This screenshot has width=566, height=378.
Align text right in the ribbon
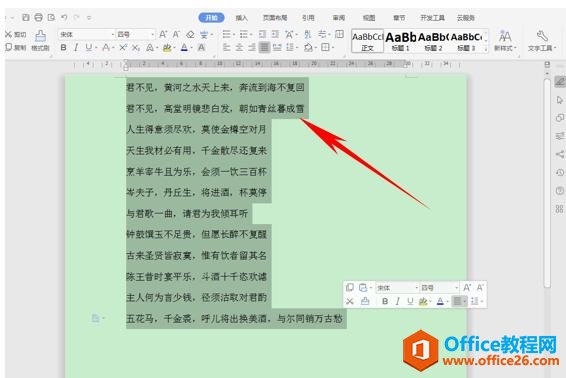click(252, 47)
